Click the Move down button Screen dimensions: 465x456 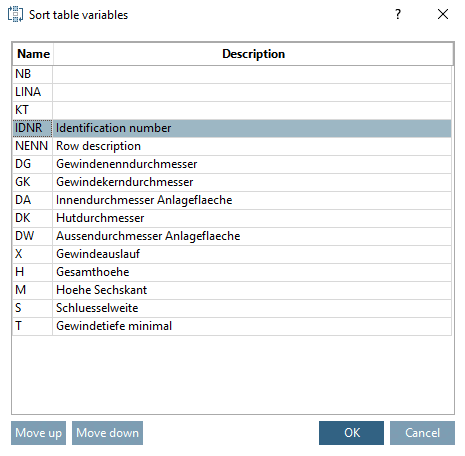click(x=107, y=433)
